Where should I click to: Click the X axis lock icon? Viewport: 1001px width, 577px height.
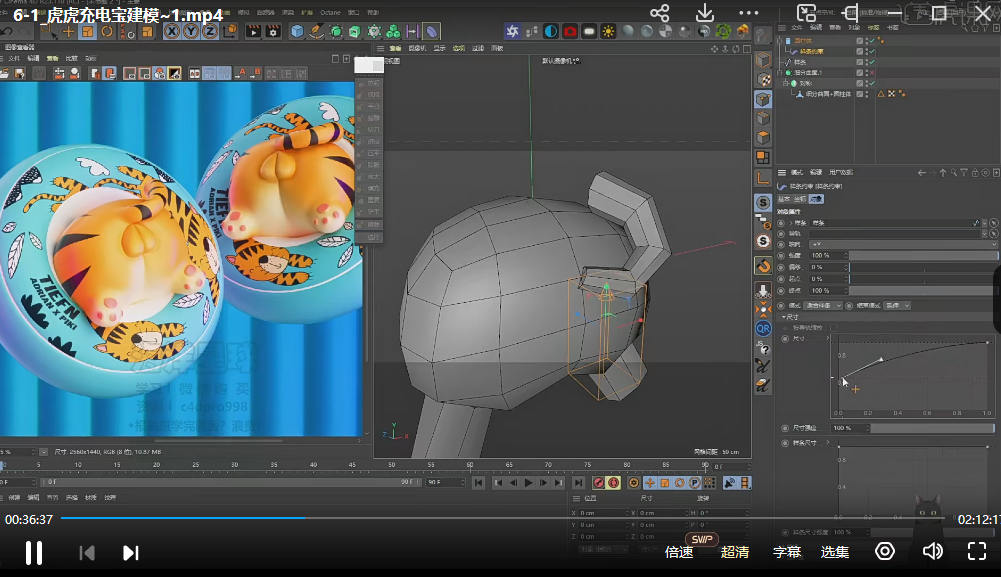click(x=172, y=31)
